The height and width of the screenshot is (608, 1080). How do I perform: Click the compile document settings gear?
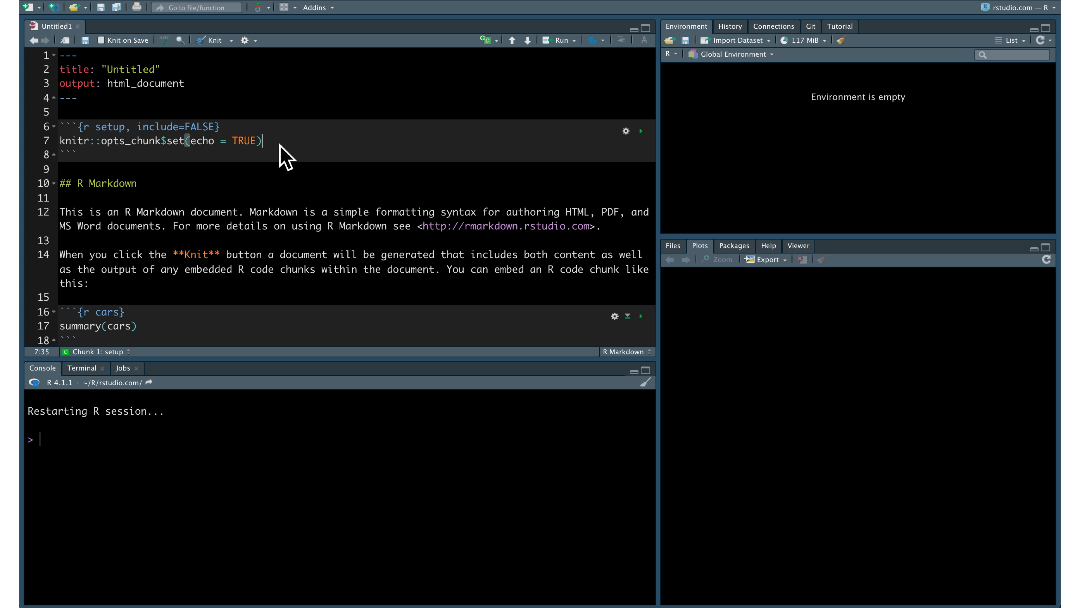click(x=244, y=39)
